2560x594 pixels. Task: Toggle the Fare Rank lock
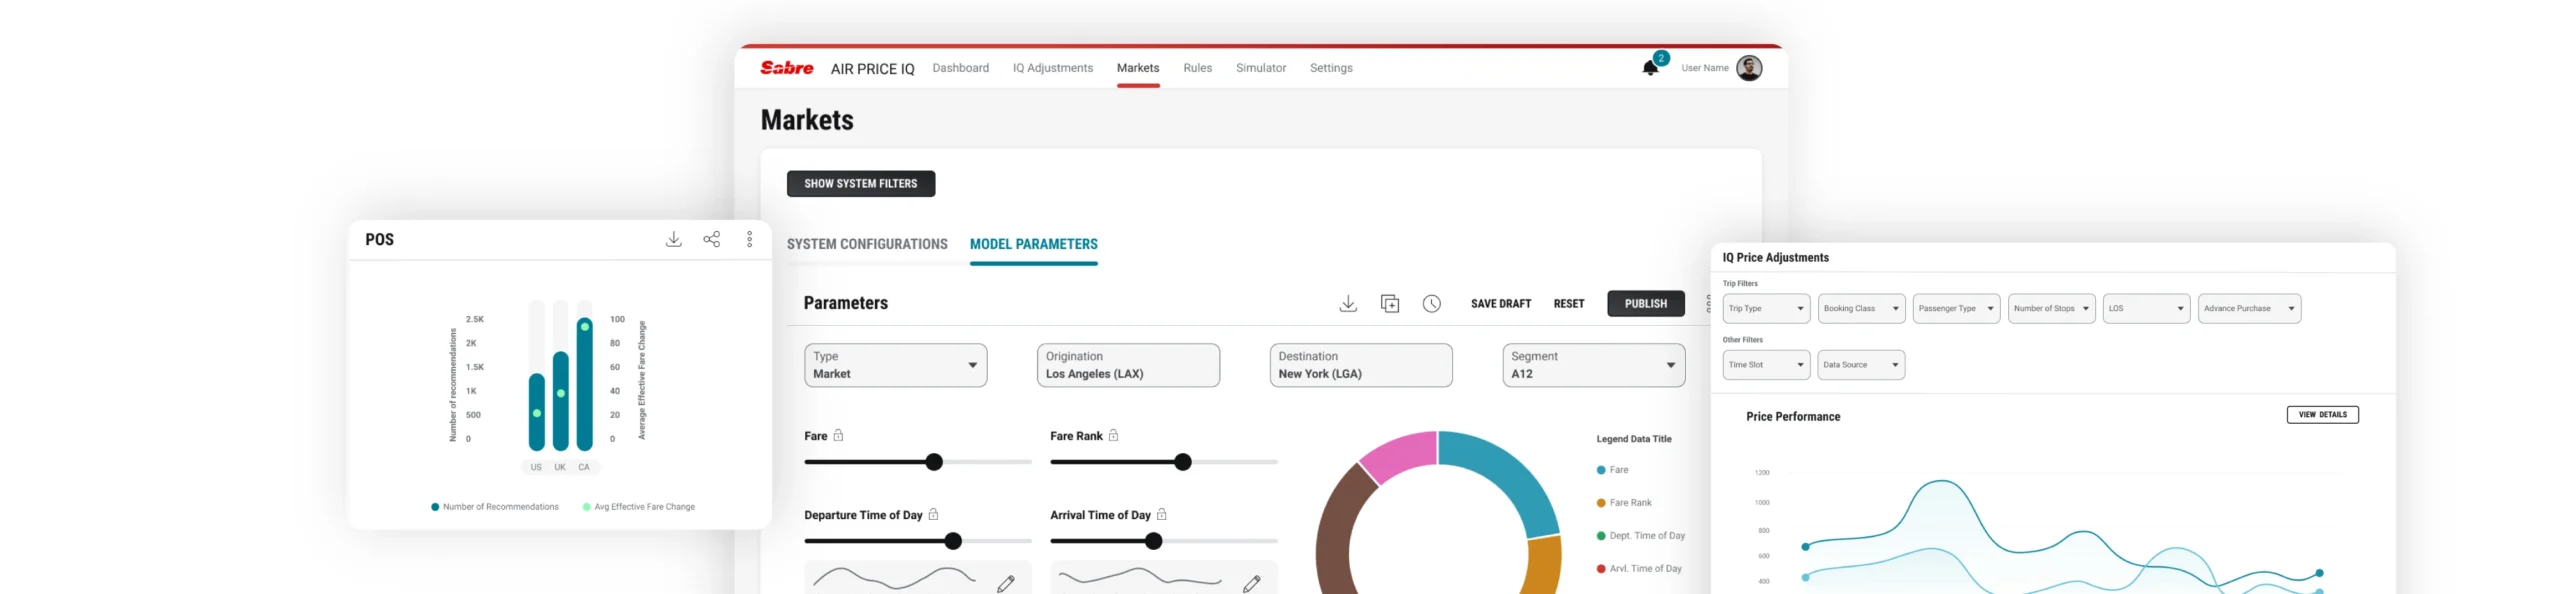click(1113, 436)
